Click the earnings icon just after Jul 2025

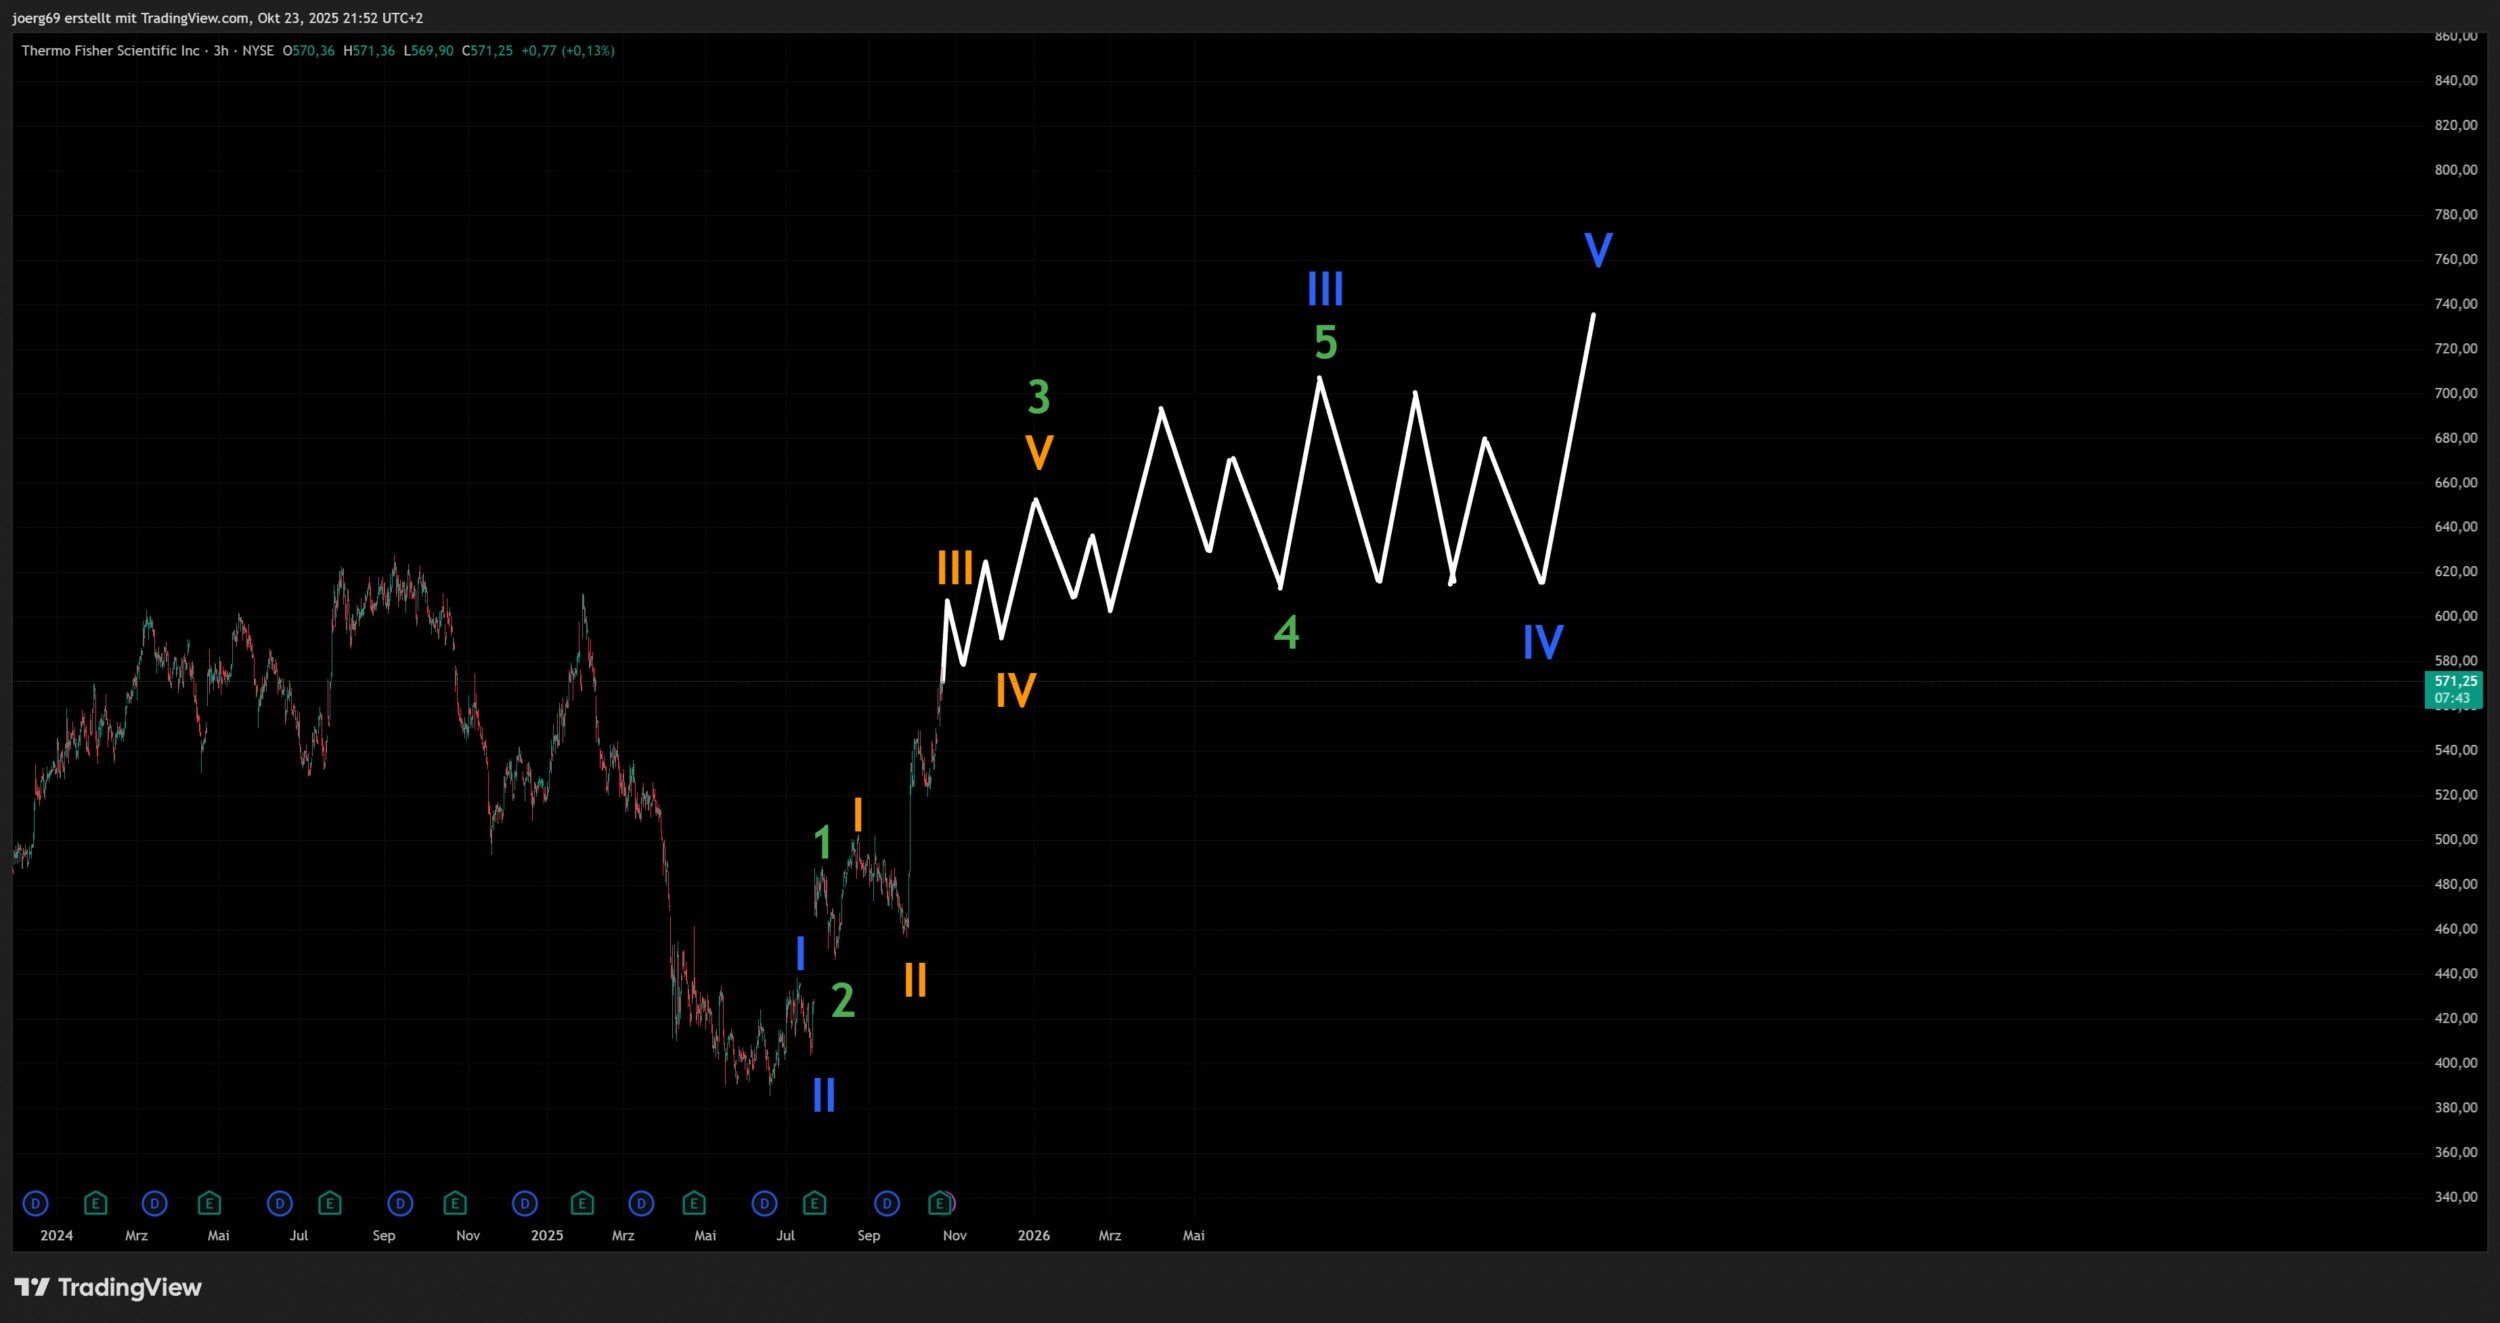(815, 1203)
